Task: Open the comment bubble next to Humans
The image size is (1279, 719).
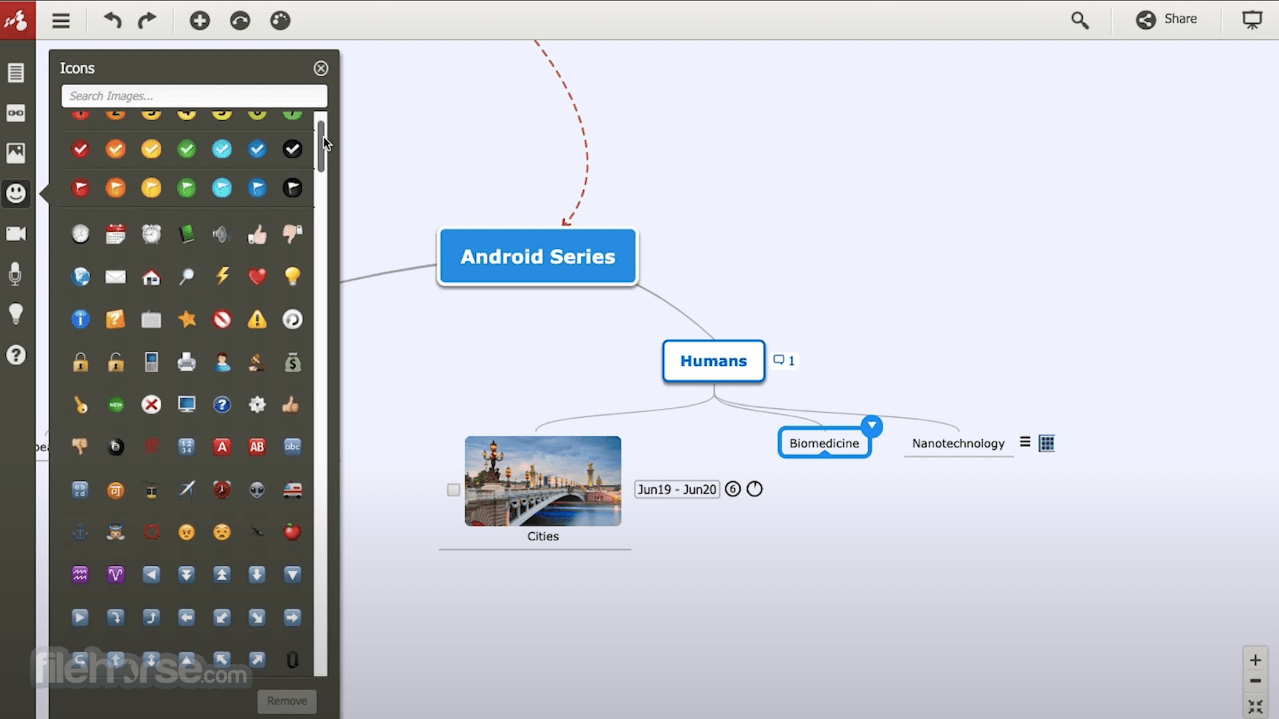Action: click(x=784, y=361)
